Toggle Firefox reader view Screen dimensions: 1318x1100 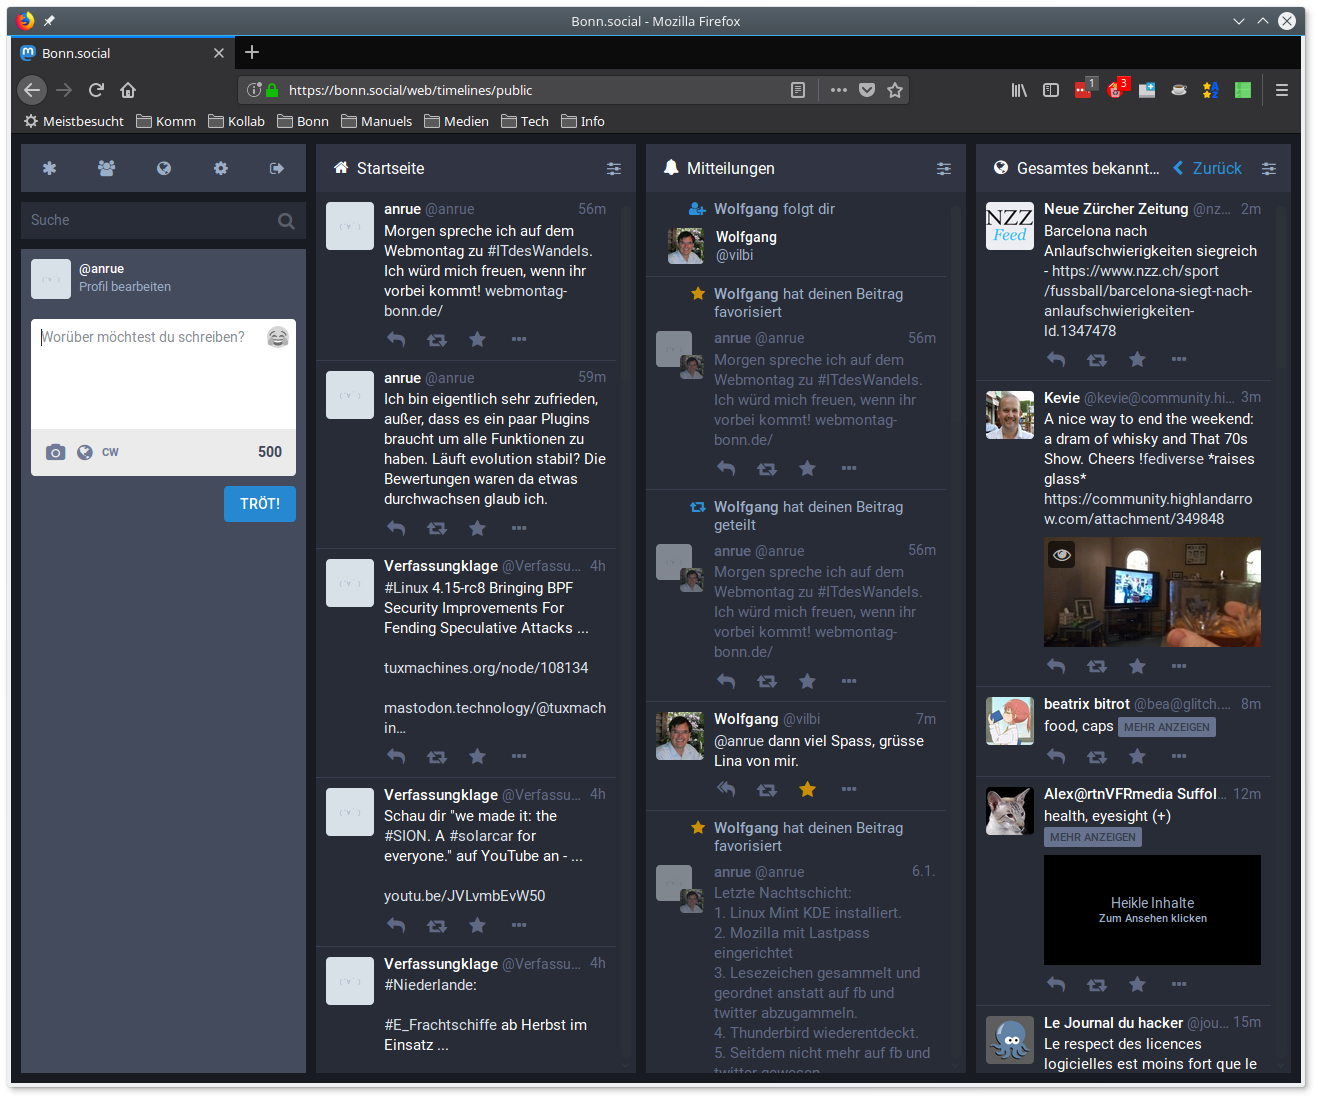pyautogui.click(x=798, y=90)
